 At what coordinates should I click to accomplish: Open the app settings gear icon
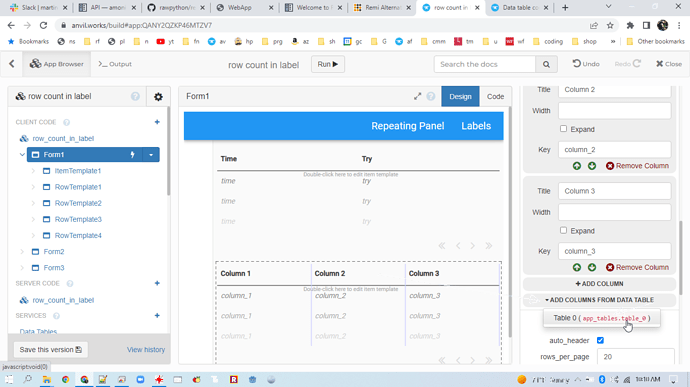click(x=158, y=97)
